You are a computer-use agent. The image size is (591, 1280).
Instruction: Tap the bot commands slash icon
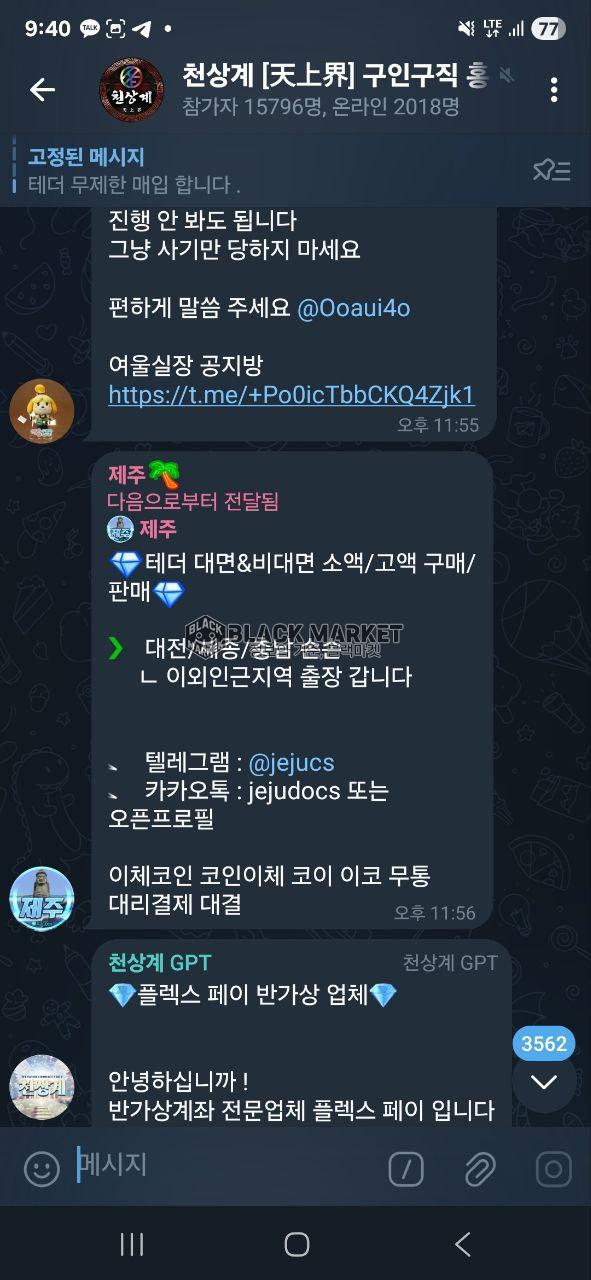pyautogui.click(x=406, y=1168)
